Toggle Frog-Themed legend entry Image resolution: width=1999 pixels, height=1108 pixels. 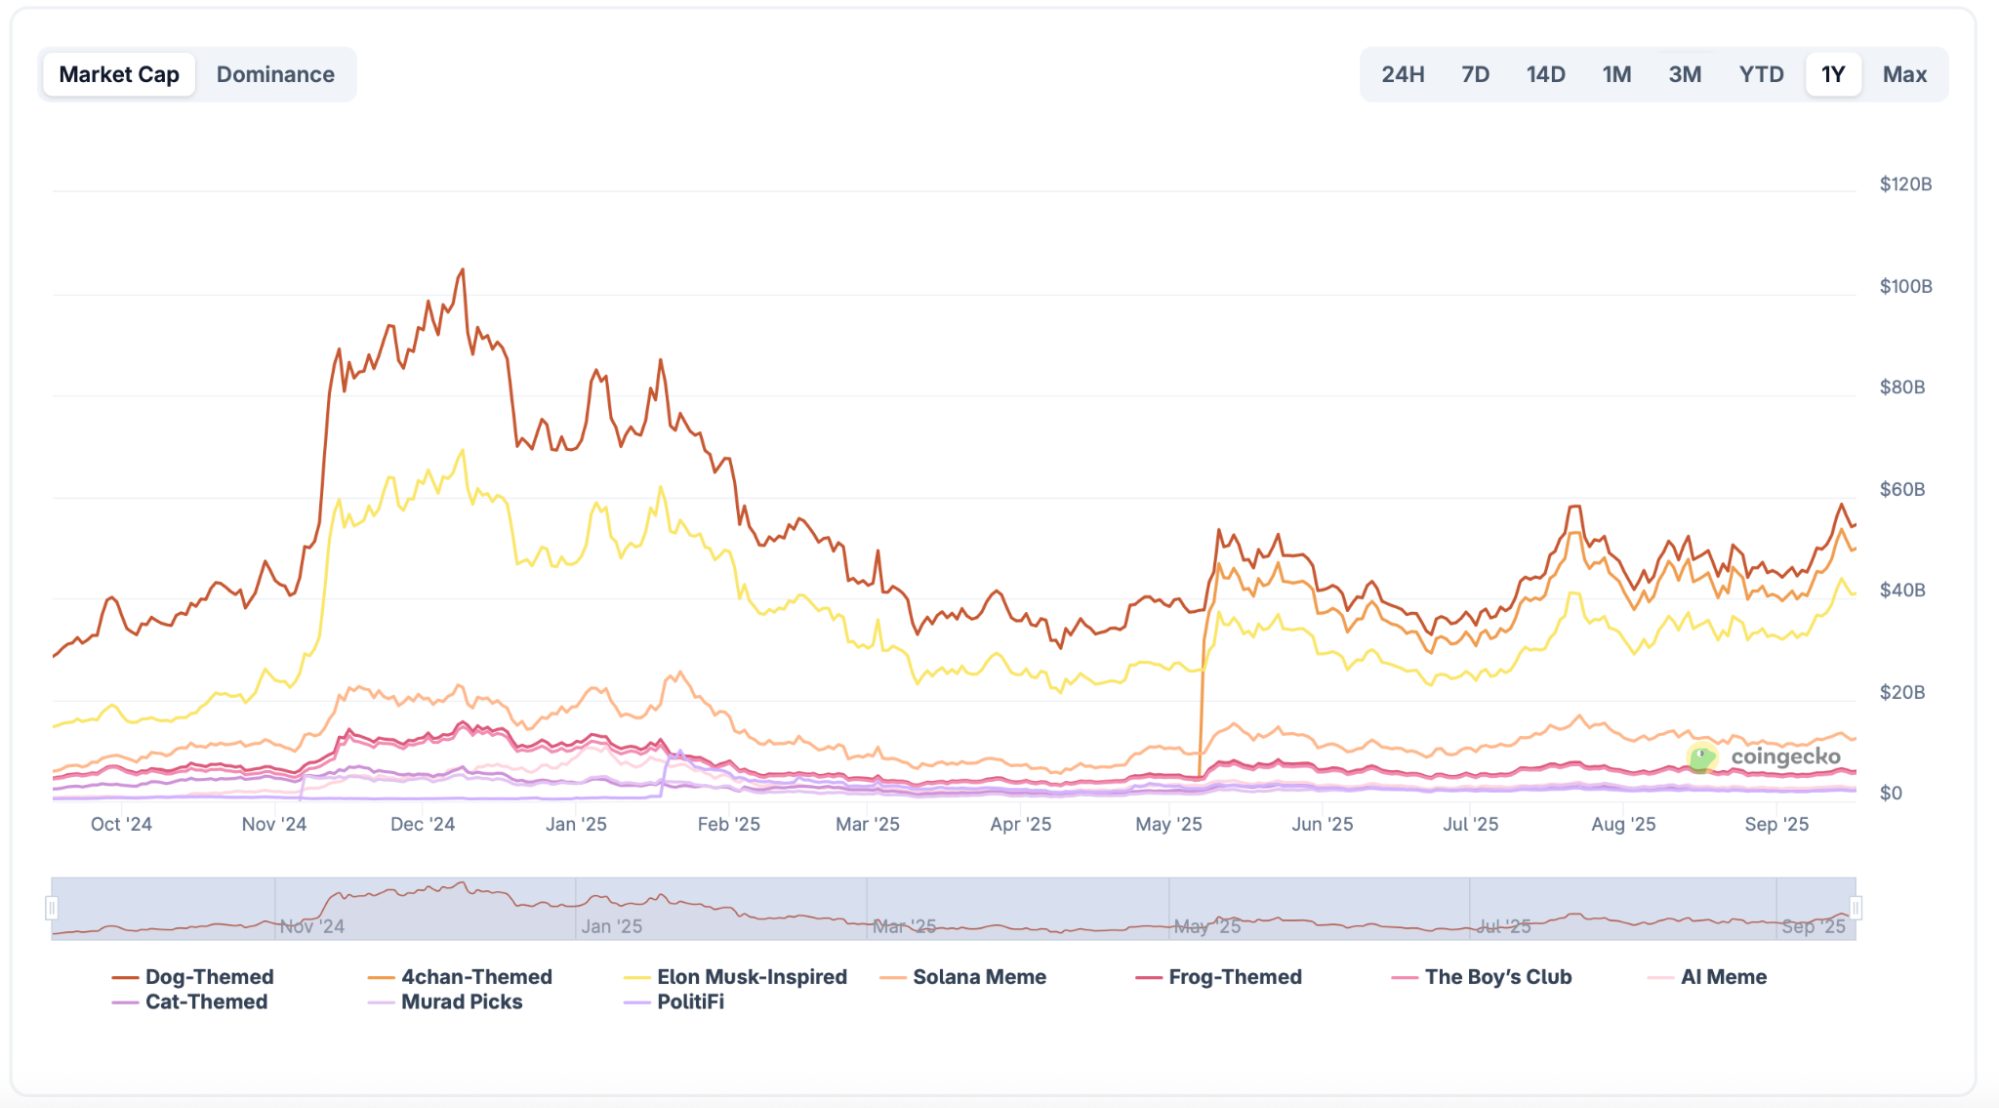pos(1234,977)
